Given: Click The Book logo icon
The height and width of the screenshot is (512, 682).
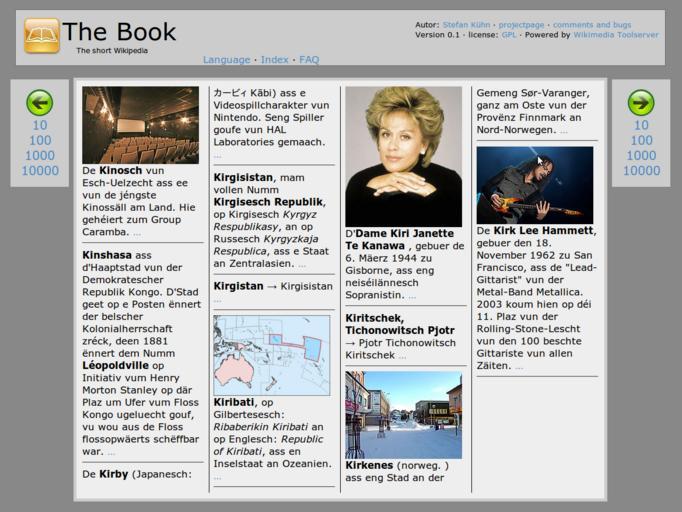Looking at the screenshot, I should (x=42, y=36).
